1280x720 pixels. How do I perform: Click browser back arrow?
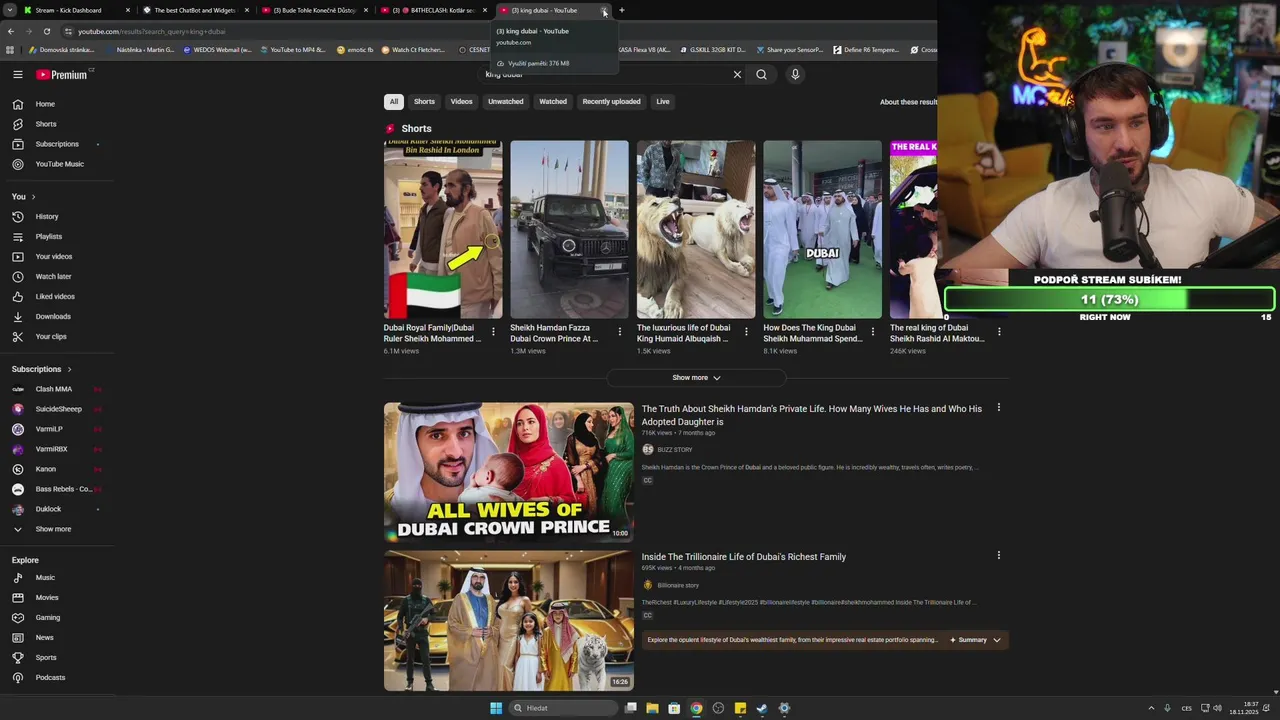(x=11, y=31)
